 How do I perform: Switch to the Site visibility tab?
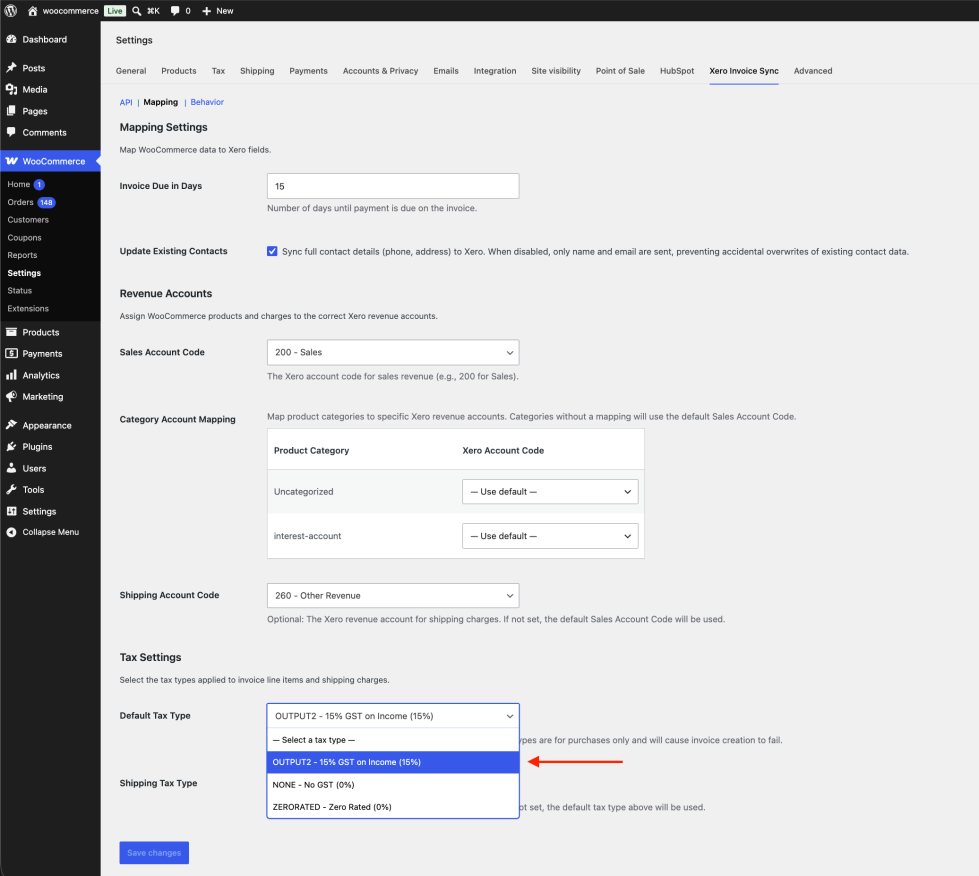(556, 71)
